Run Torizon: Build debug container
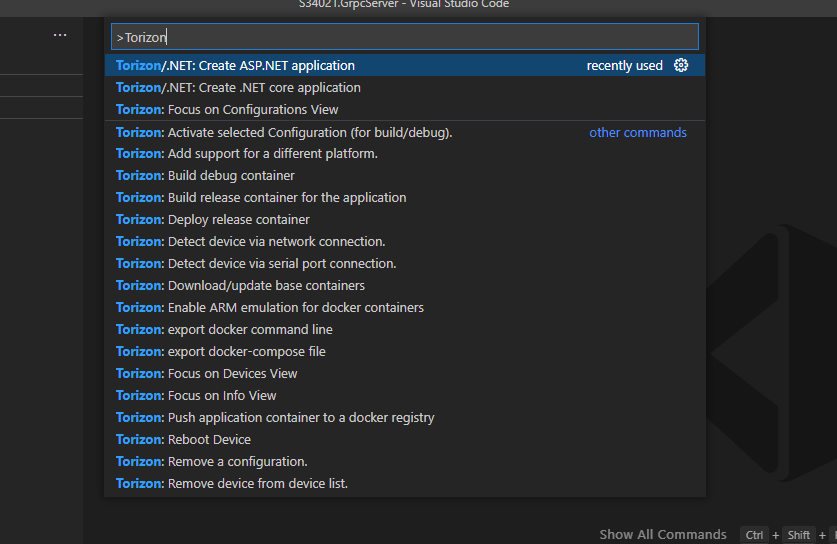Screen dimensions: 837x544 click(405, 176)
